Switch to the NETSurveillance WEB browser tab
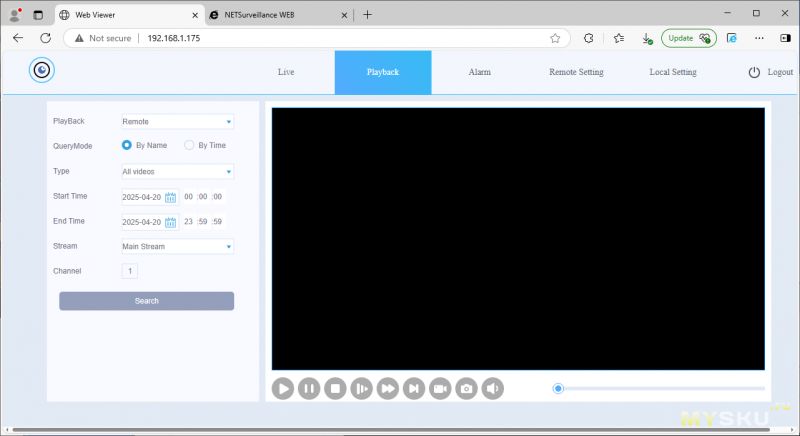The width and height of the screenshot is (800, 436). 279,15
